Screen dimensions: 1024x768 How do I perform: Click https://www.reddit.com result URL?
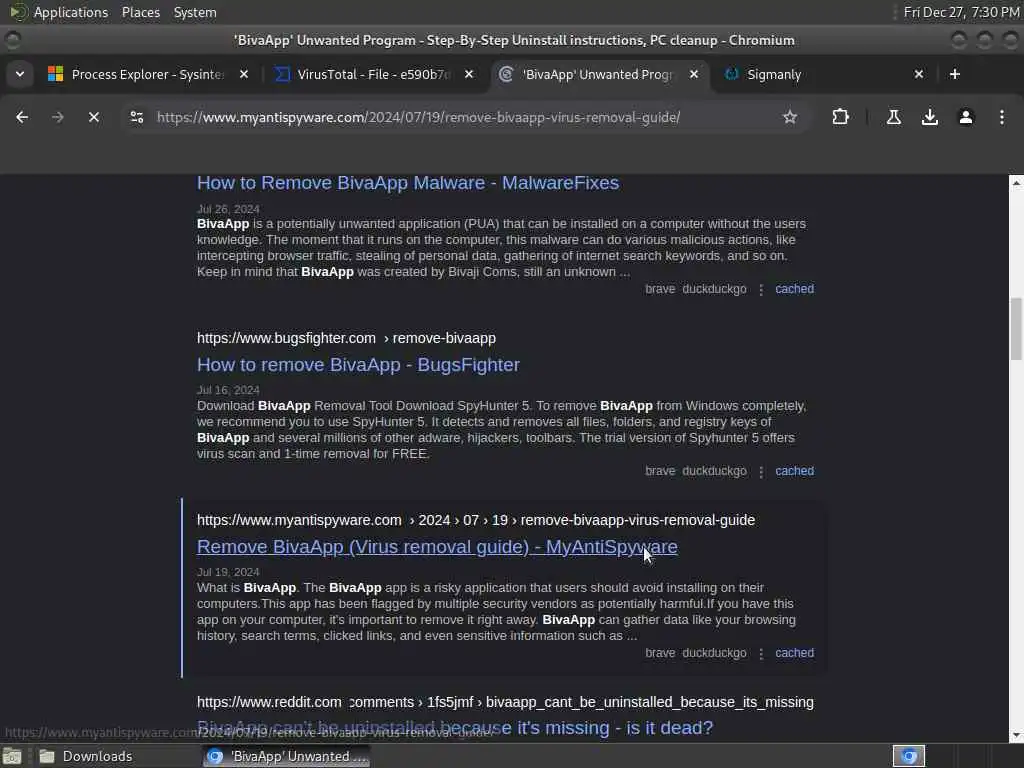(269, 702)
